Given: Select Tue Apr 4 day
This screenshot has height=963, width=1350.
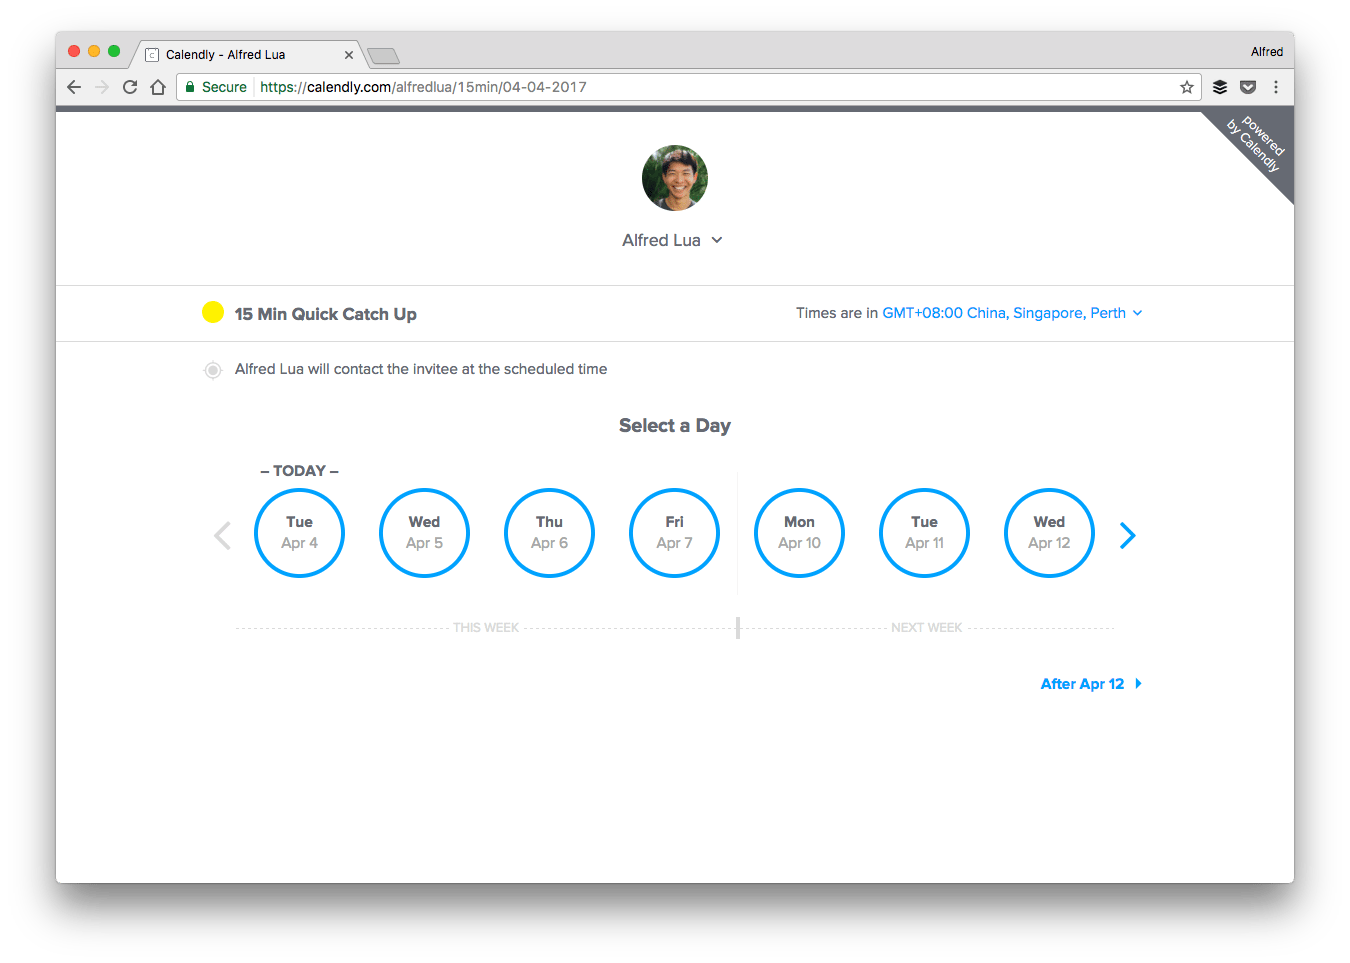Looking at the screenshot, I should pos(300,533).
